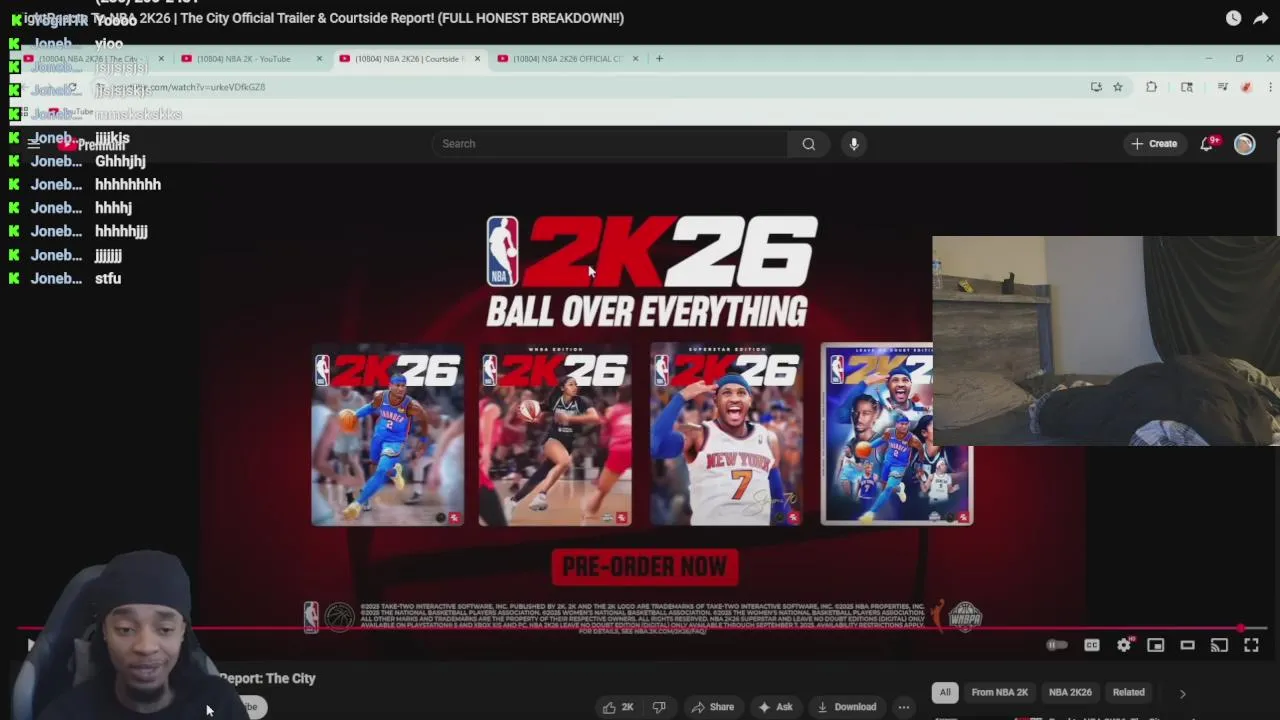
Task: Switch to the NBA 2K26 OFFICIAL browser tab
Action: (x=568, y=59)
